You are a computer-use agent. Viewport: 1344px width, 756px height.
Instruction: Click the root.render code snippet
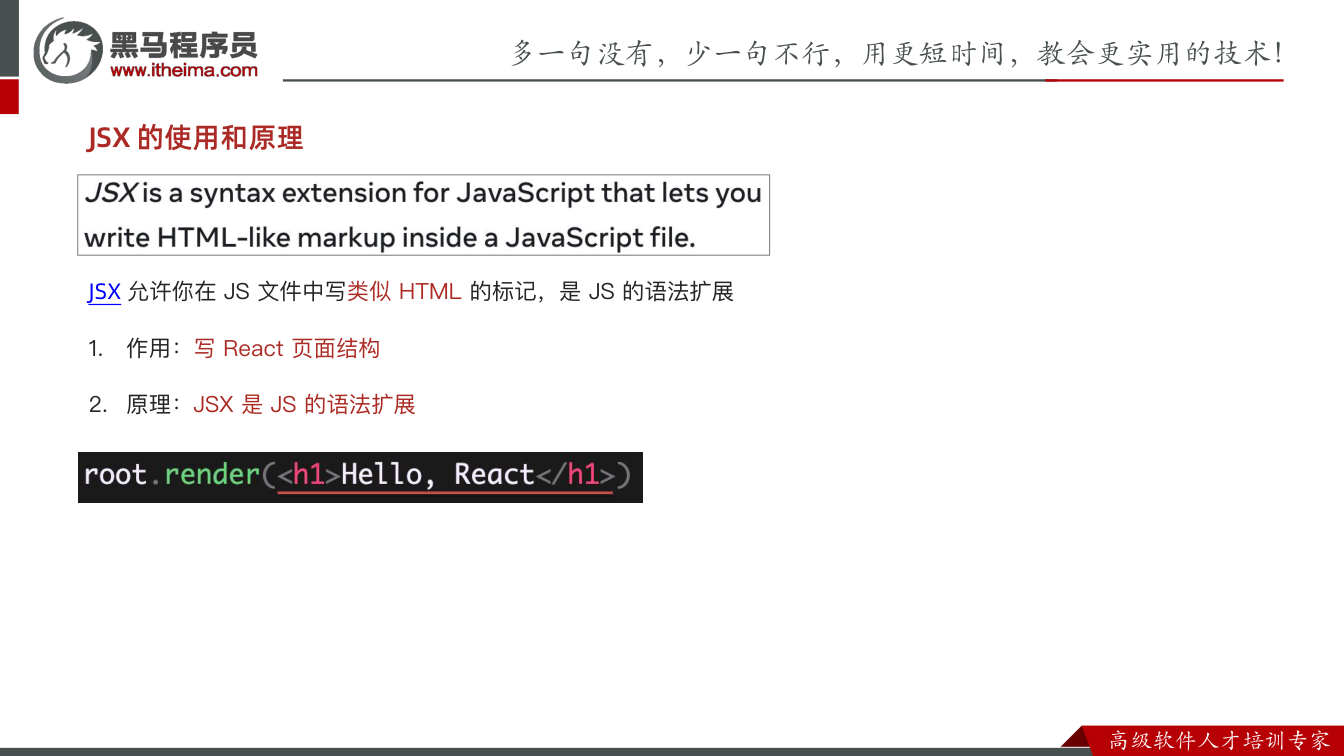pyautogui.click(x=360, y=477)
